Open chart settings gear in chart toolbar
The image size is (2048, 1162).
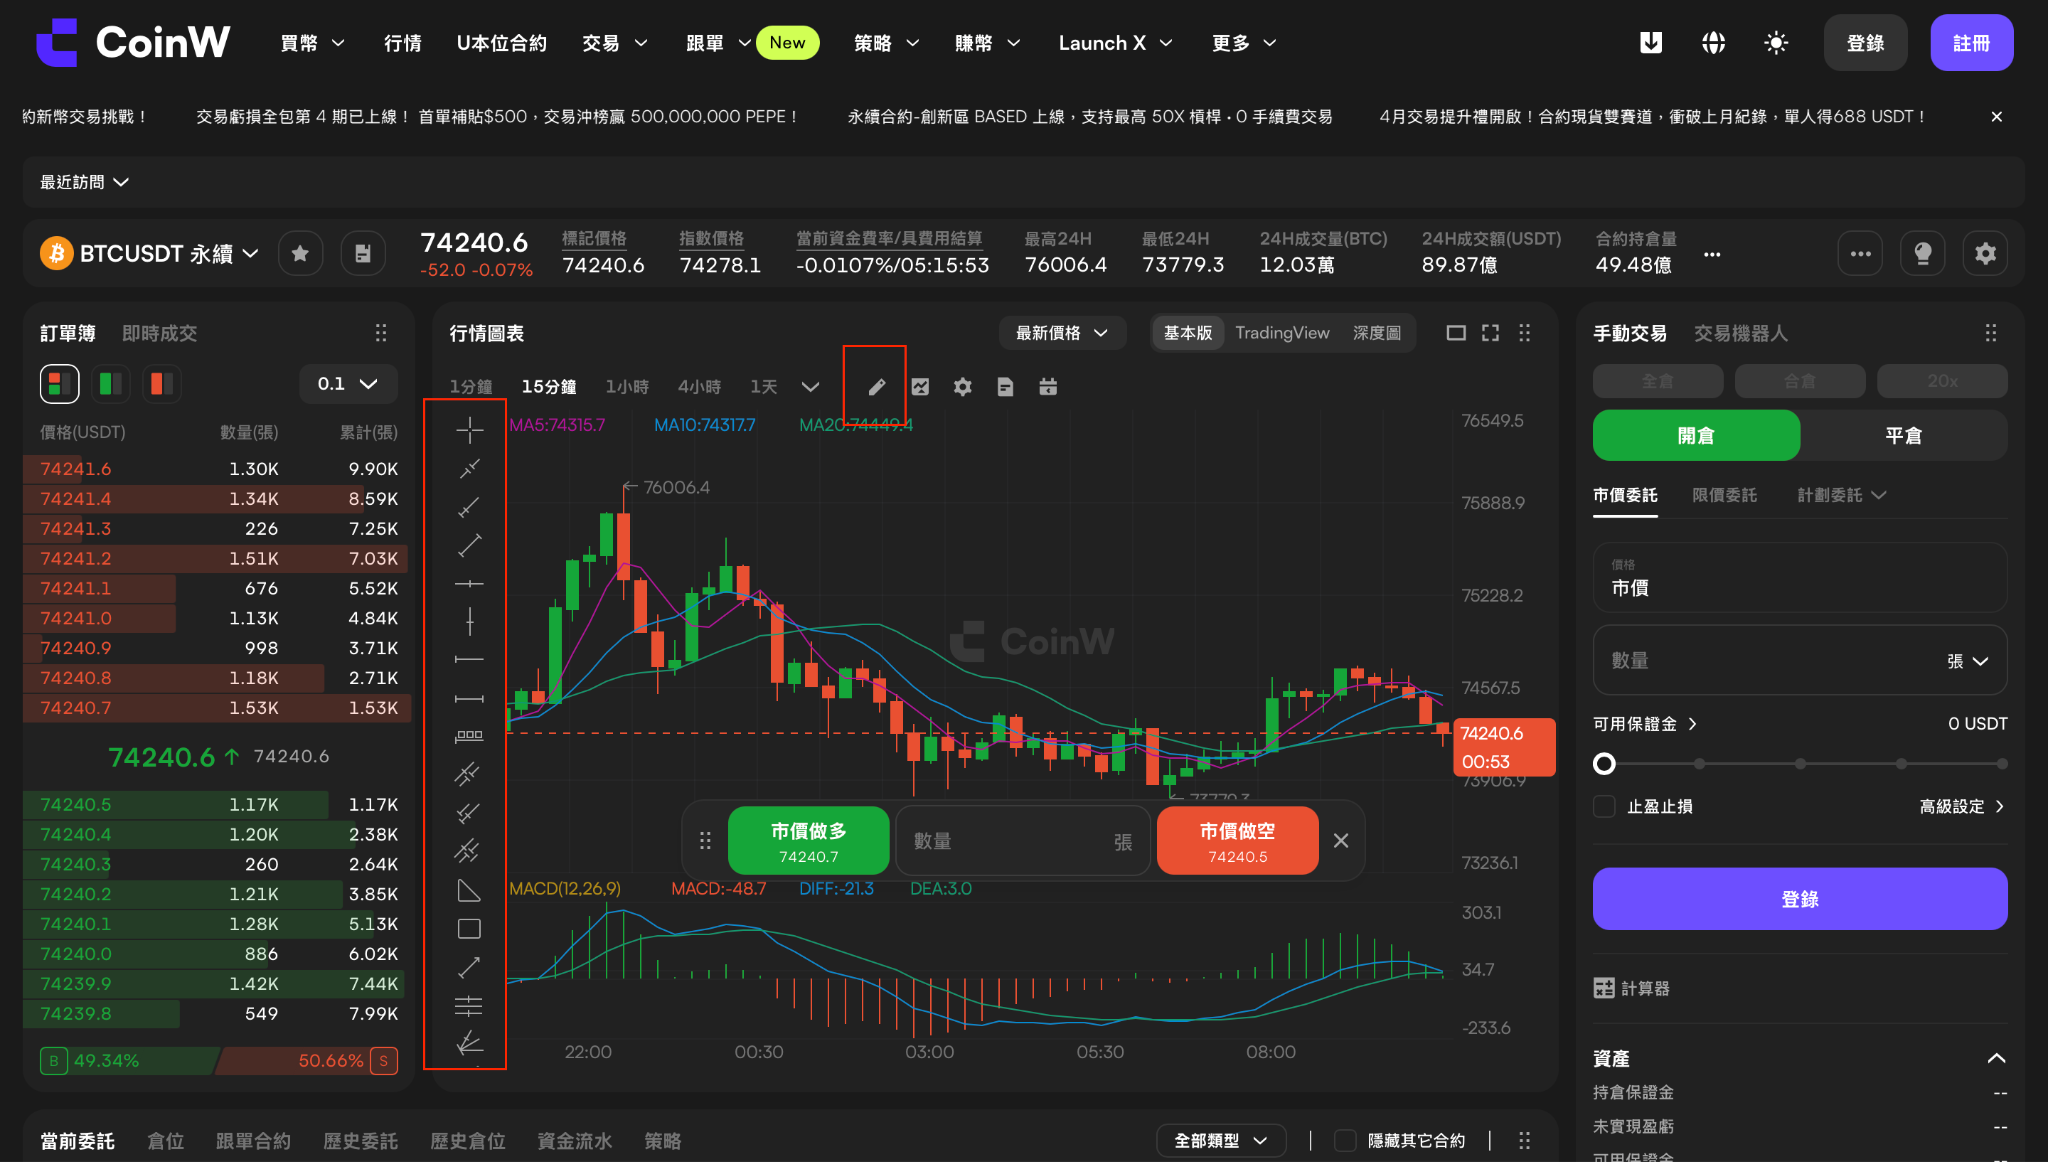[962, 387]
